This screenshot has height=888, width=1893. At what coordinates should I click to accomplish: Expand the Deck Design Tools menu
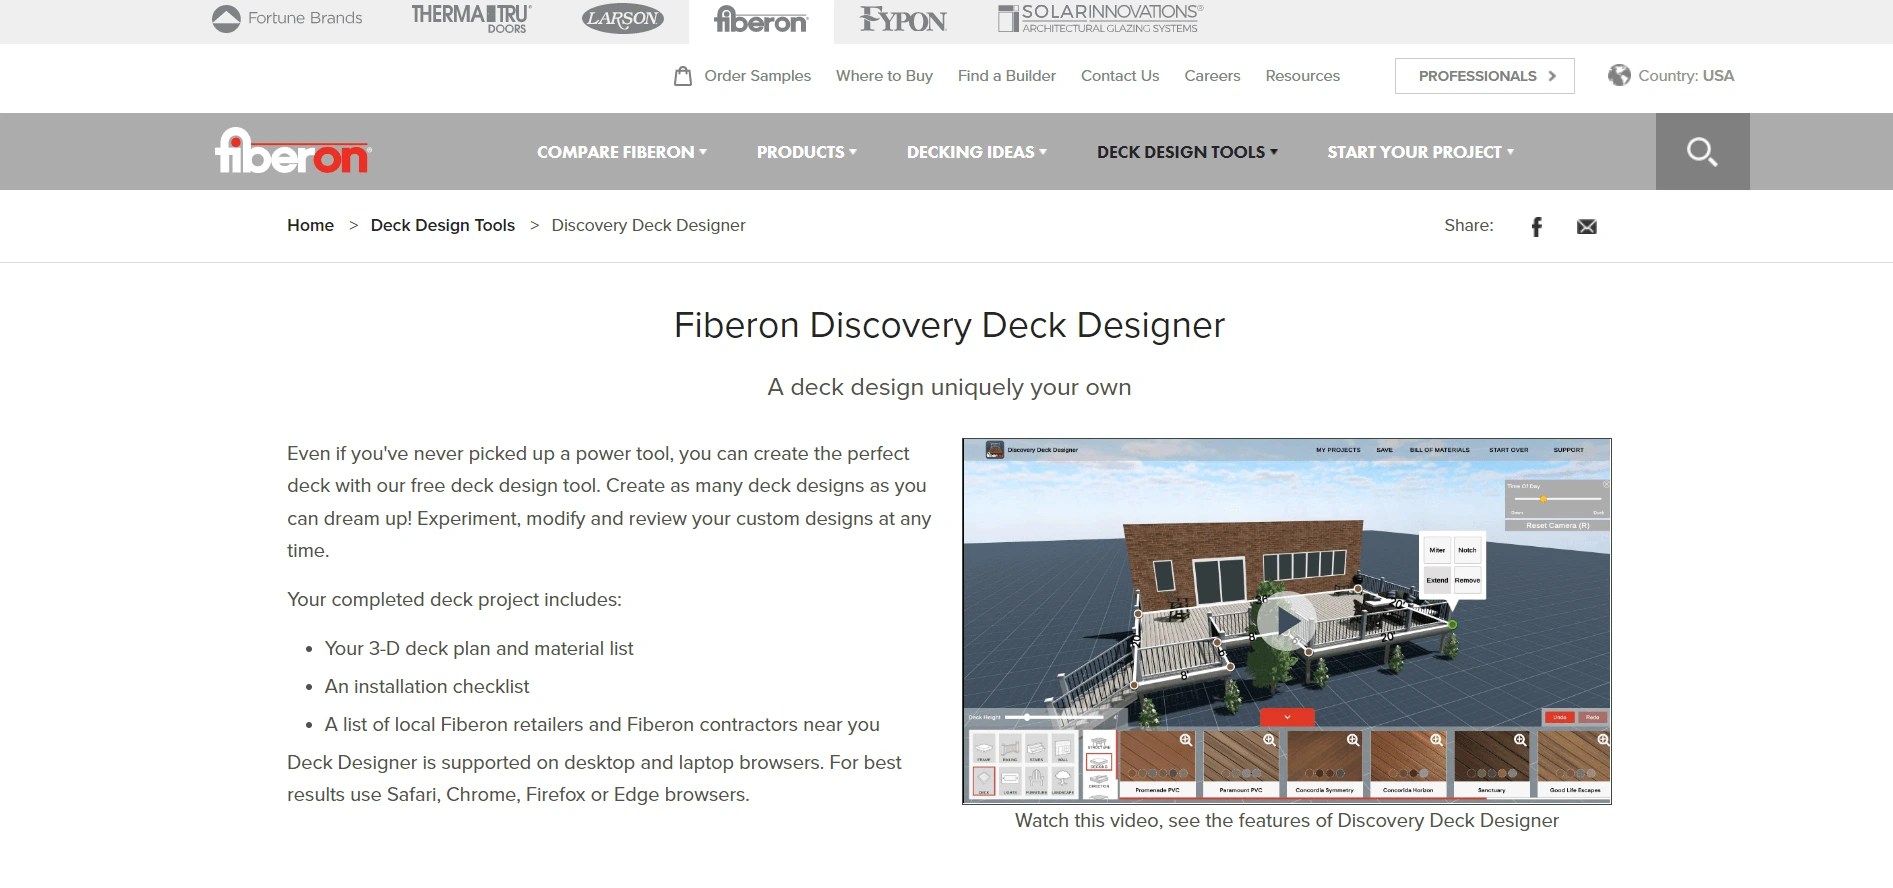[1187, 152]
